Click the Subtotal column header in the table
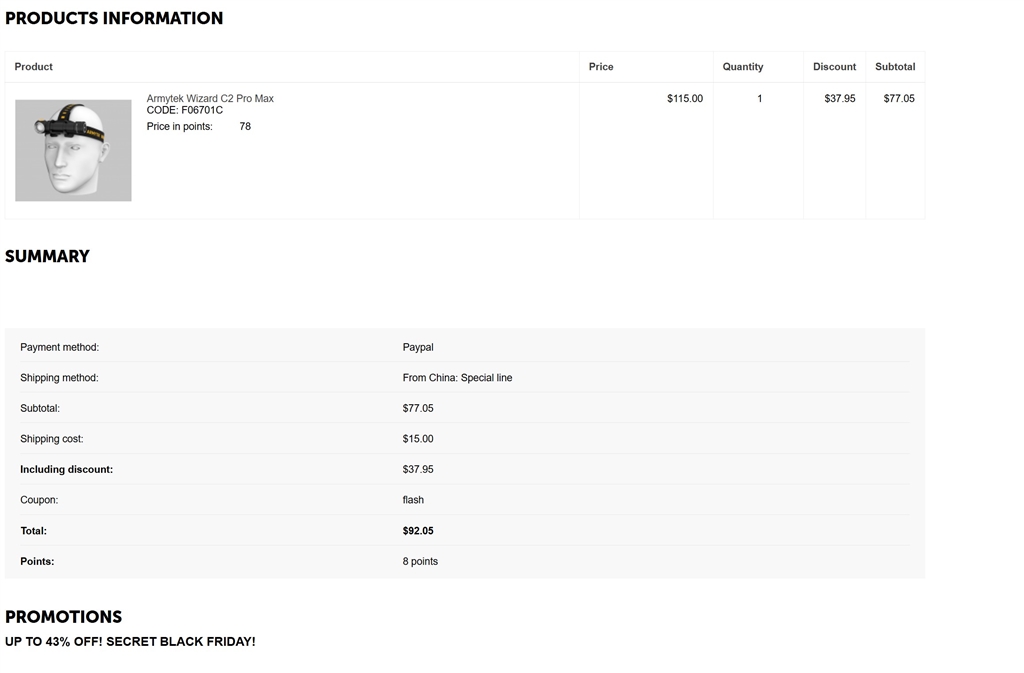 (x=895, y=67)
